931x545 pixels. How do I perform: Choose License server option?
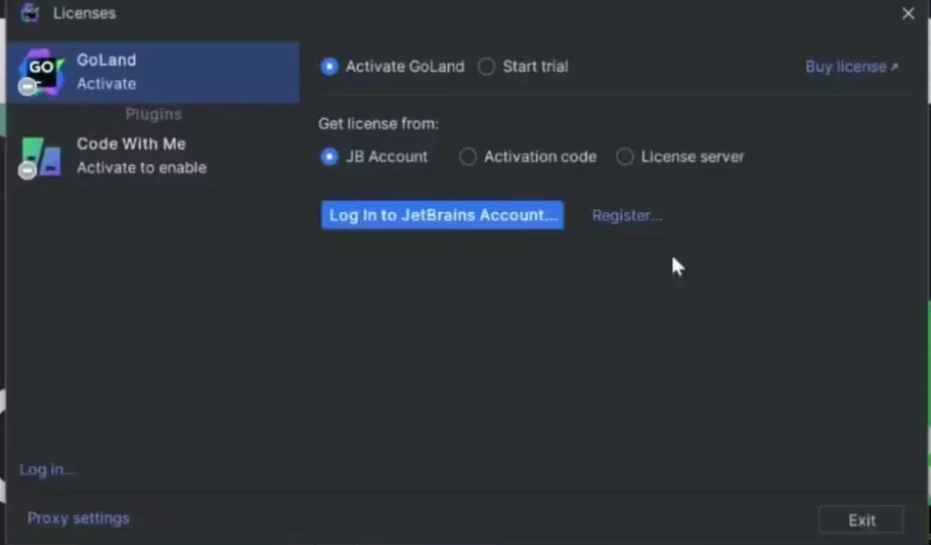click(x=625, y=157)
